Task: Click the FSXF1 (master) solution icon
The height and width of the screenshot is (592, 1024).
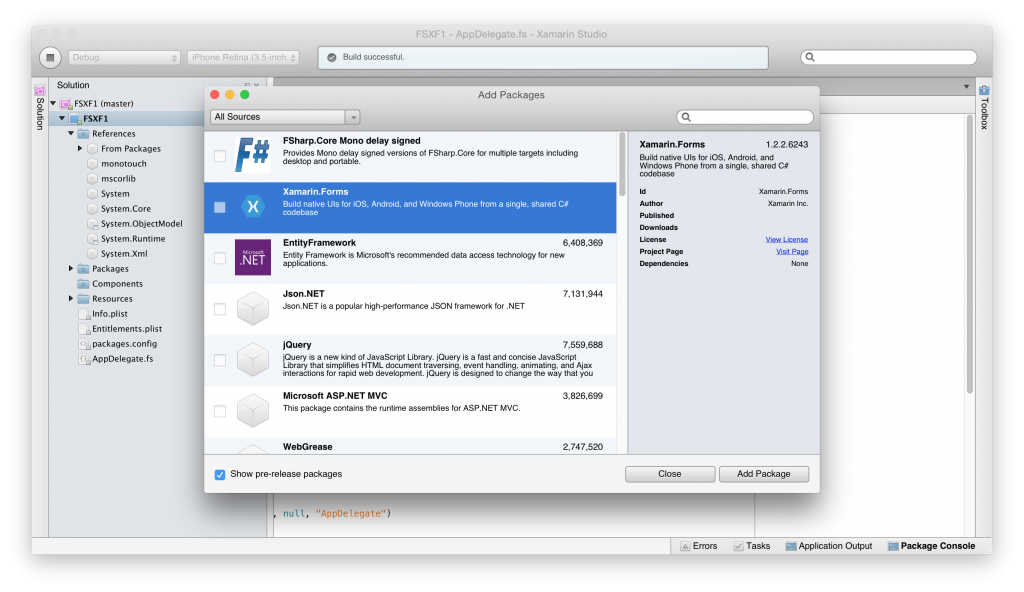Action: click(x=65, y=103)
